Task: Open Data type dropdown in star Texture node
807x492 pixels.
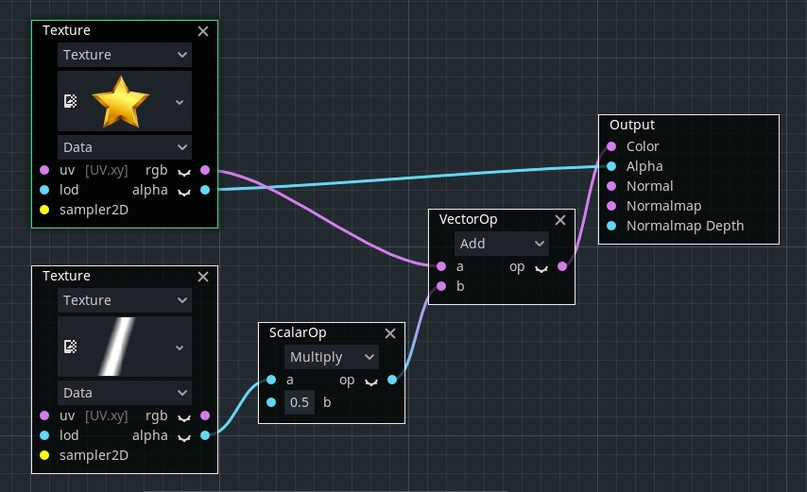Action: point(125,147)
